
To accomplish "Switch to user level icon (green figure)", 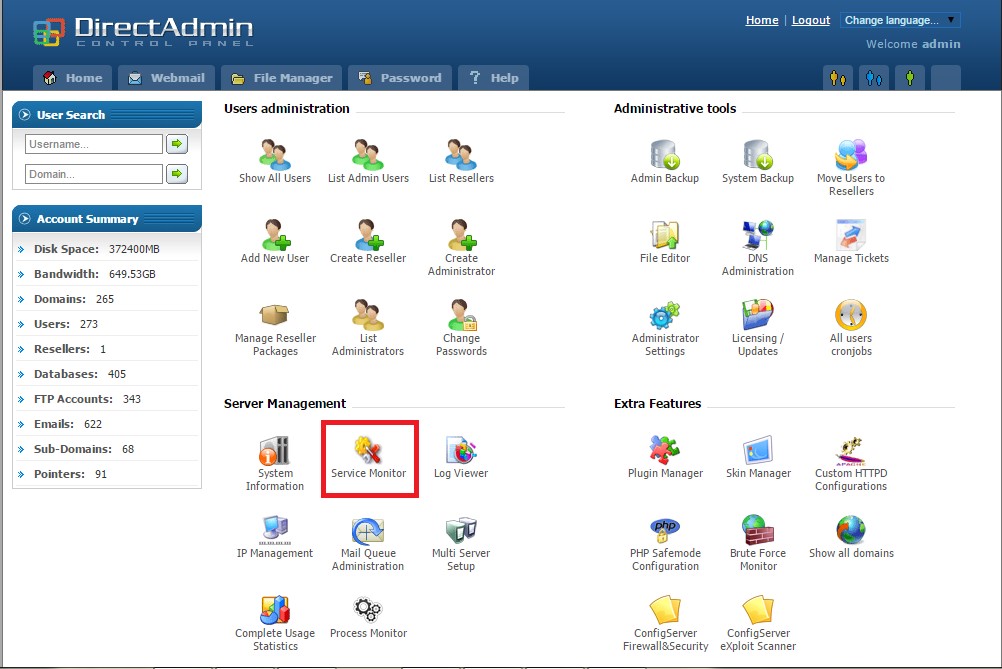I will (x=910, y=79).
